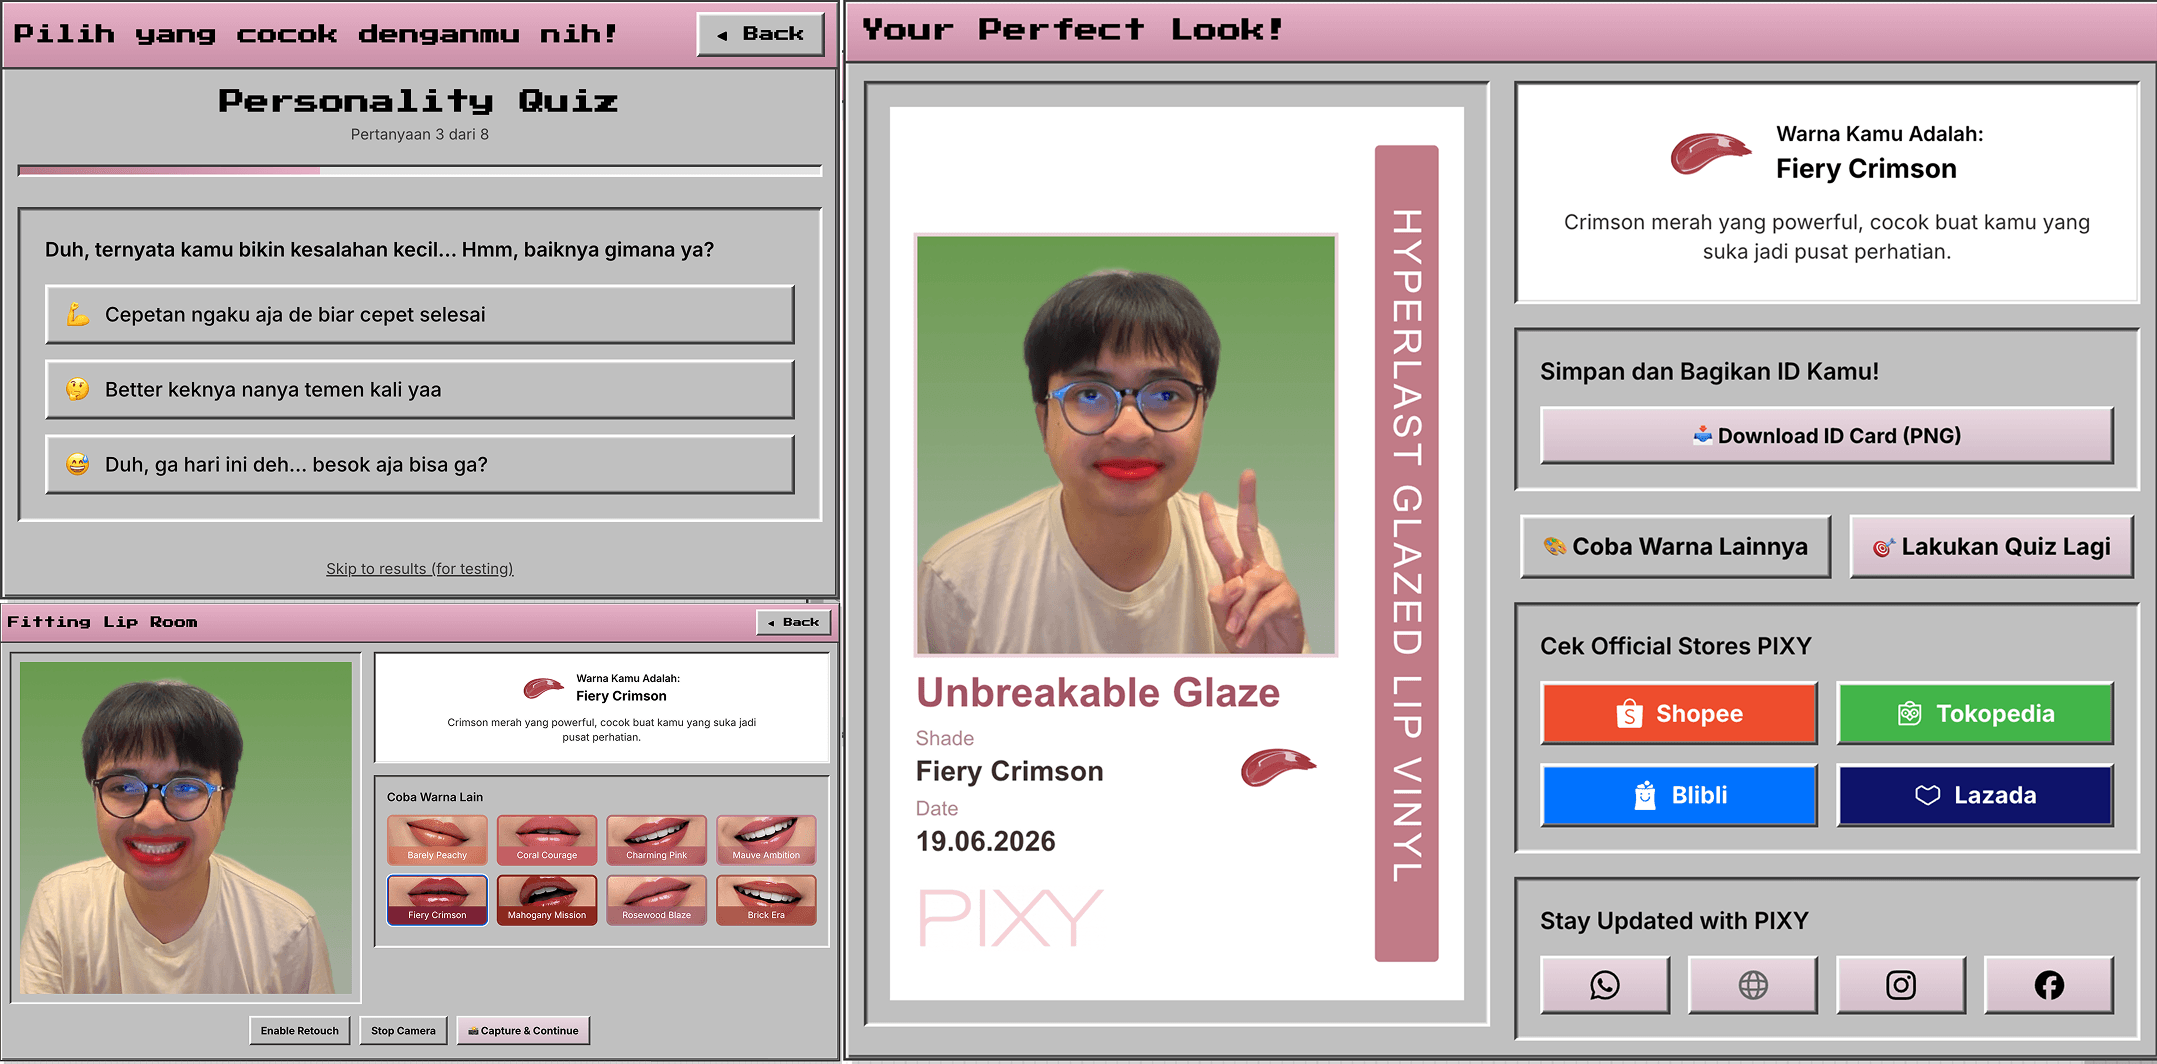
Task: Go Back from the Personality Quiz
Action: coord(761,34)
